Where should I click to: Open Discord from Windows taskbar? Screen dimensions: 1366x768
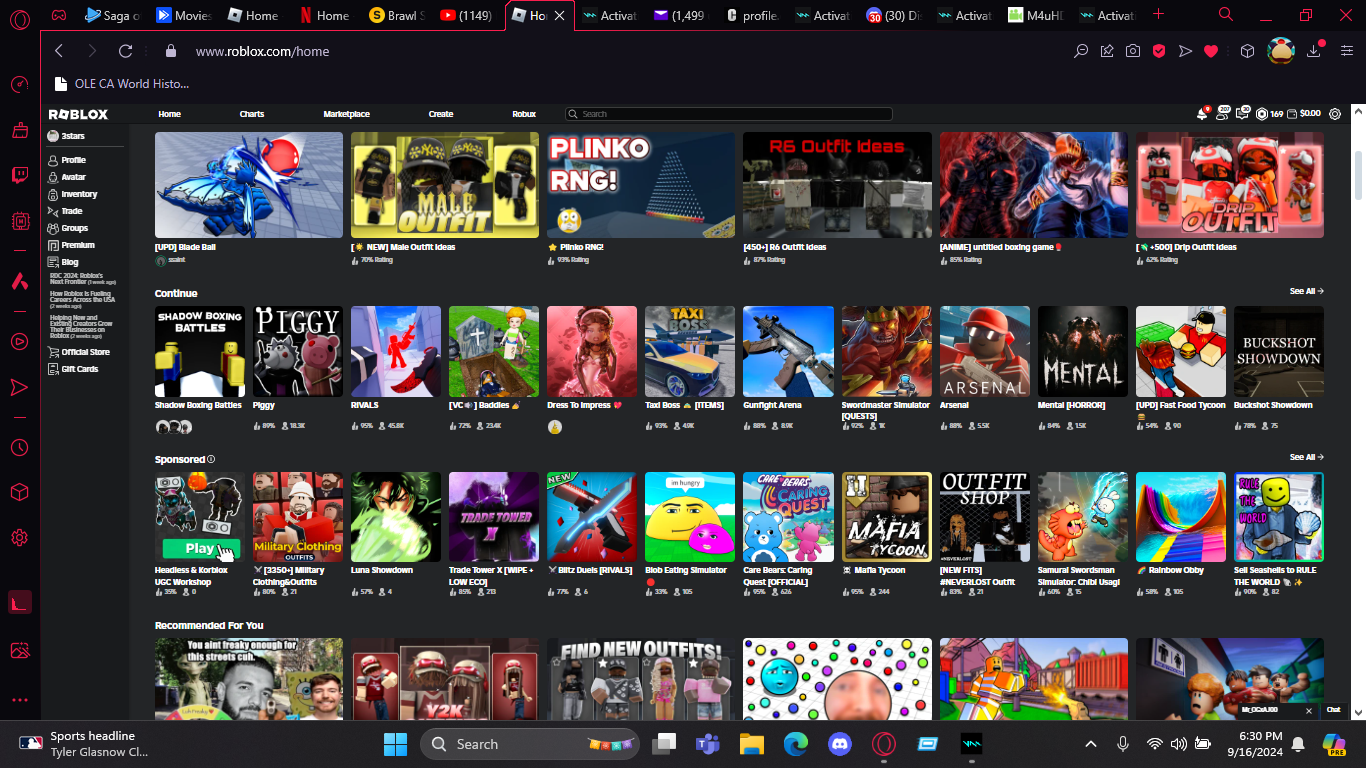pos(839,744)
